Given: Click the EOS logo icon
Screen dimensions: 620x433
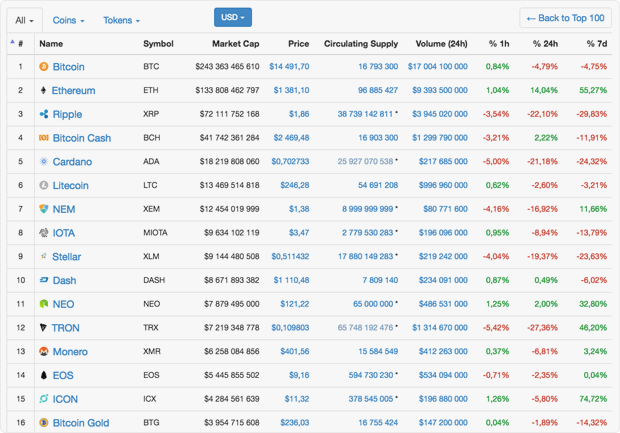Looking at the screenshot, I should point(43,375).
